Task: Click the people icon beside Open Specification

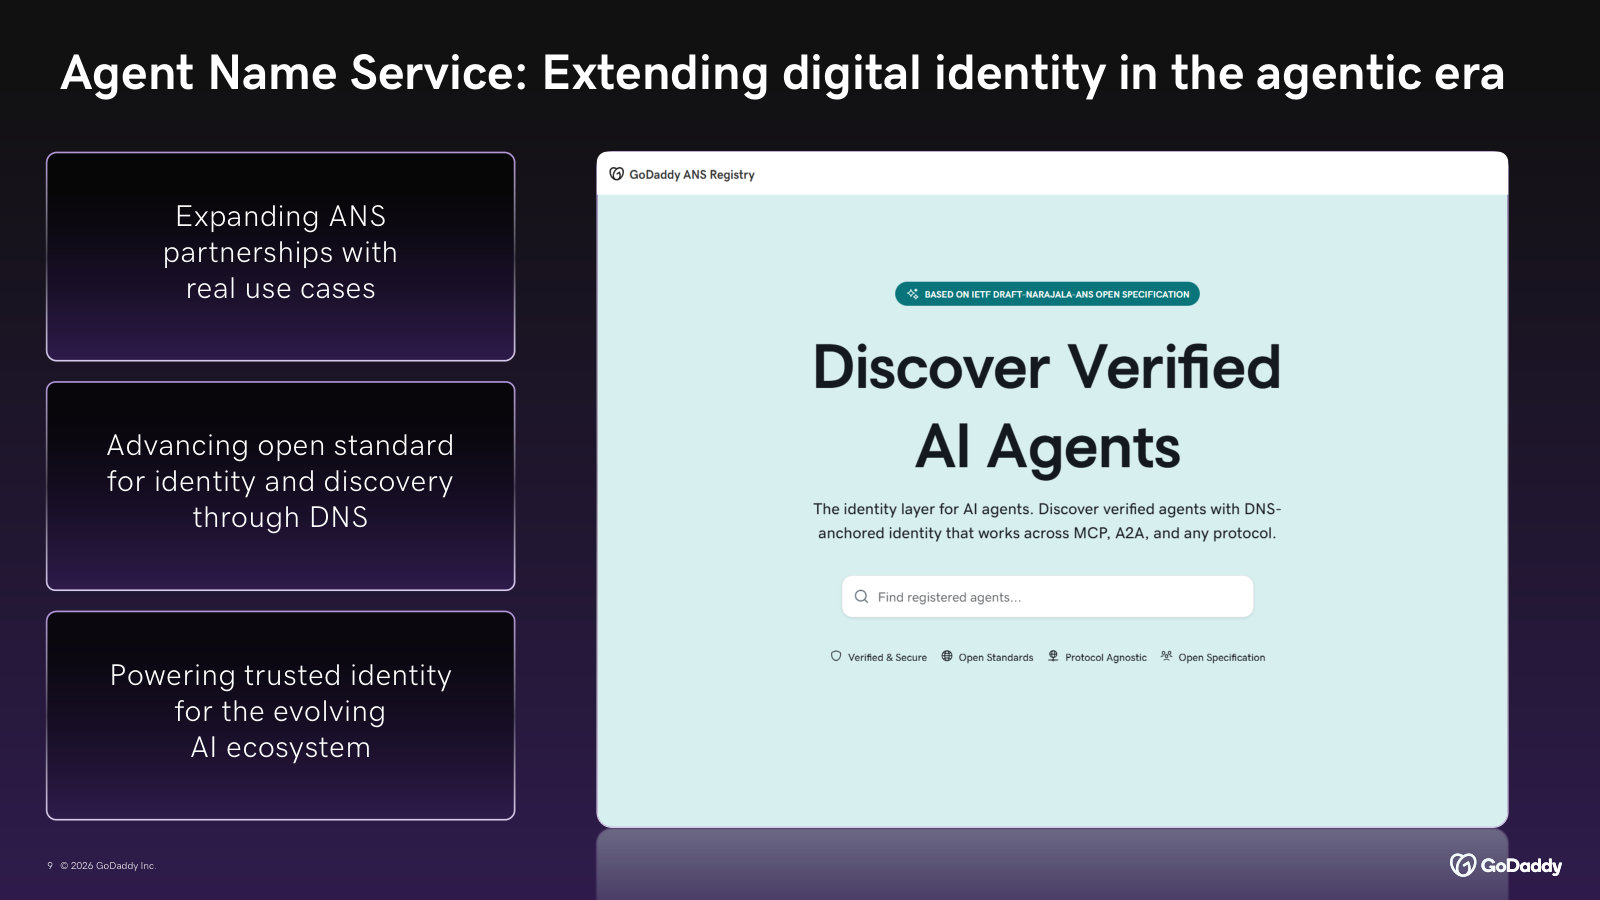Action: click(1166, 656)
